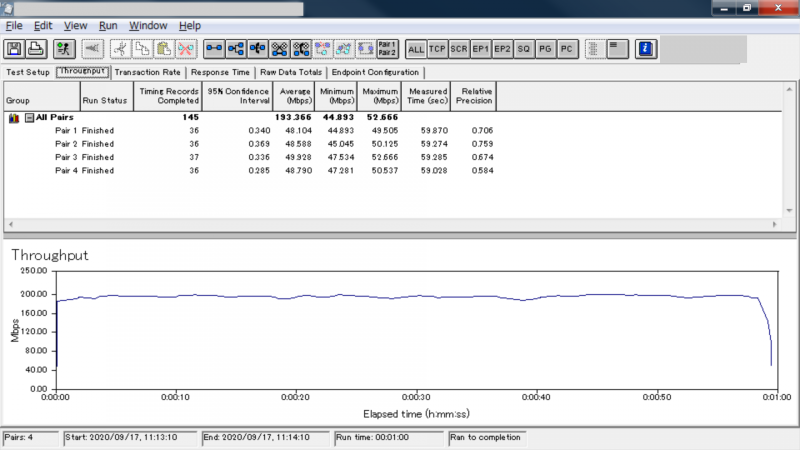Click the Paste clipboard icon

coord(163,48)
